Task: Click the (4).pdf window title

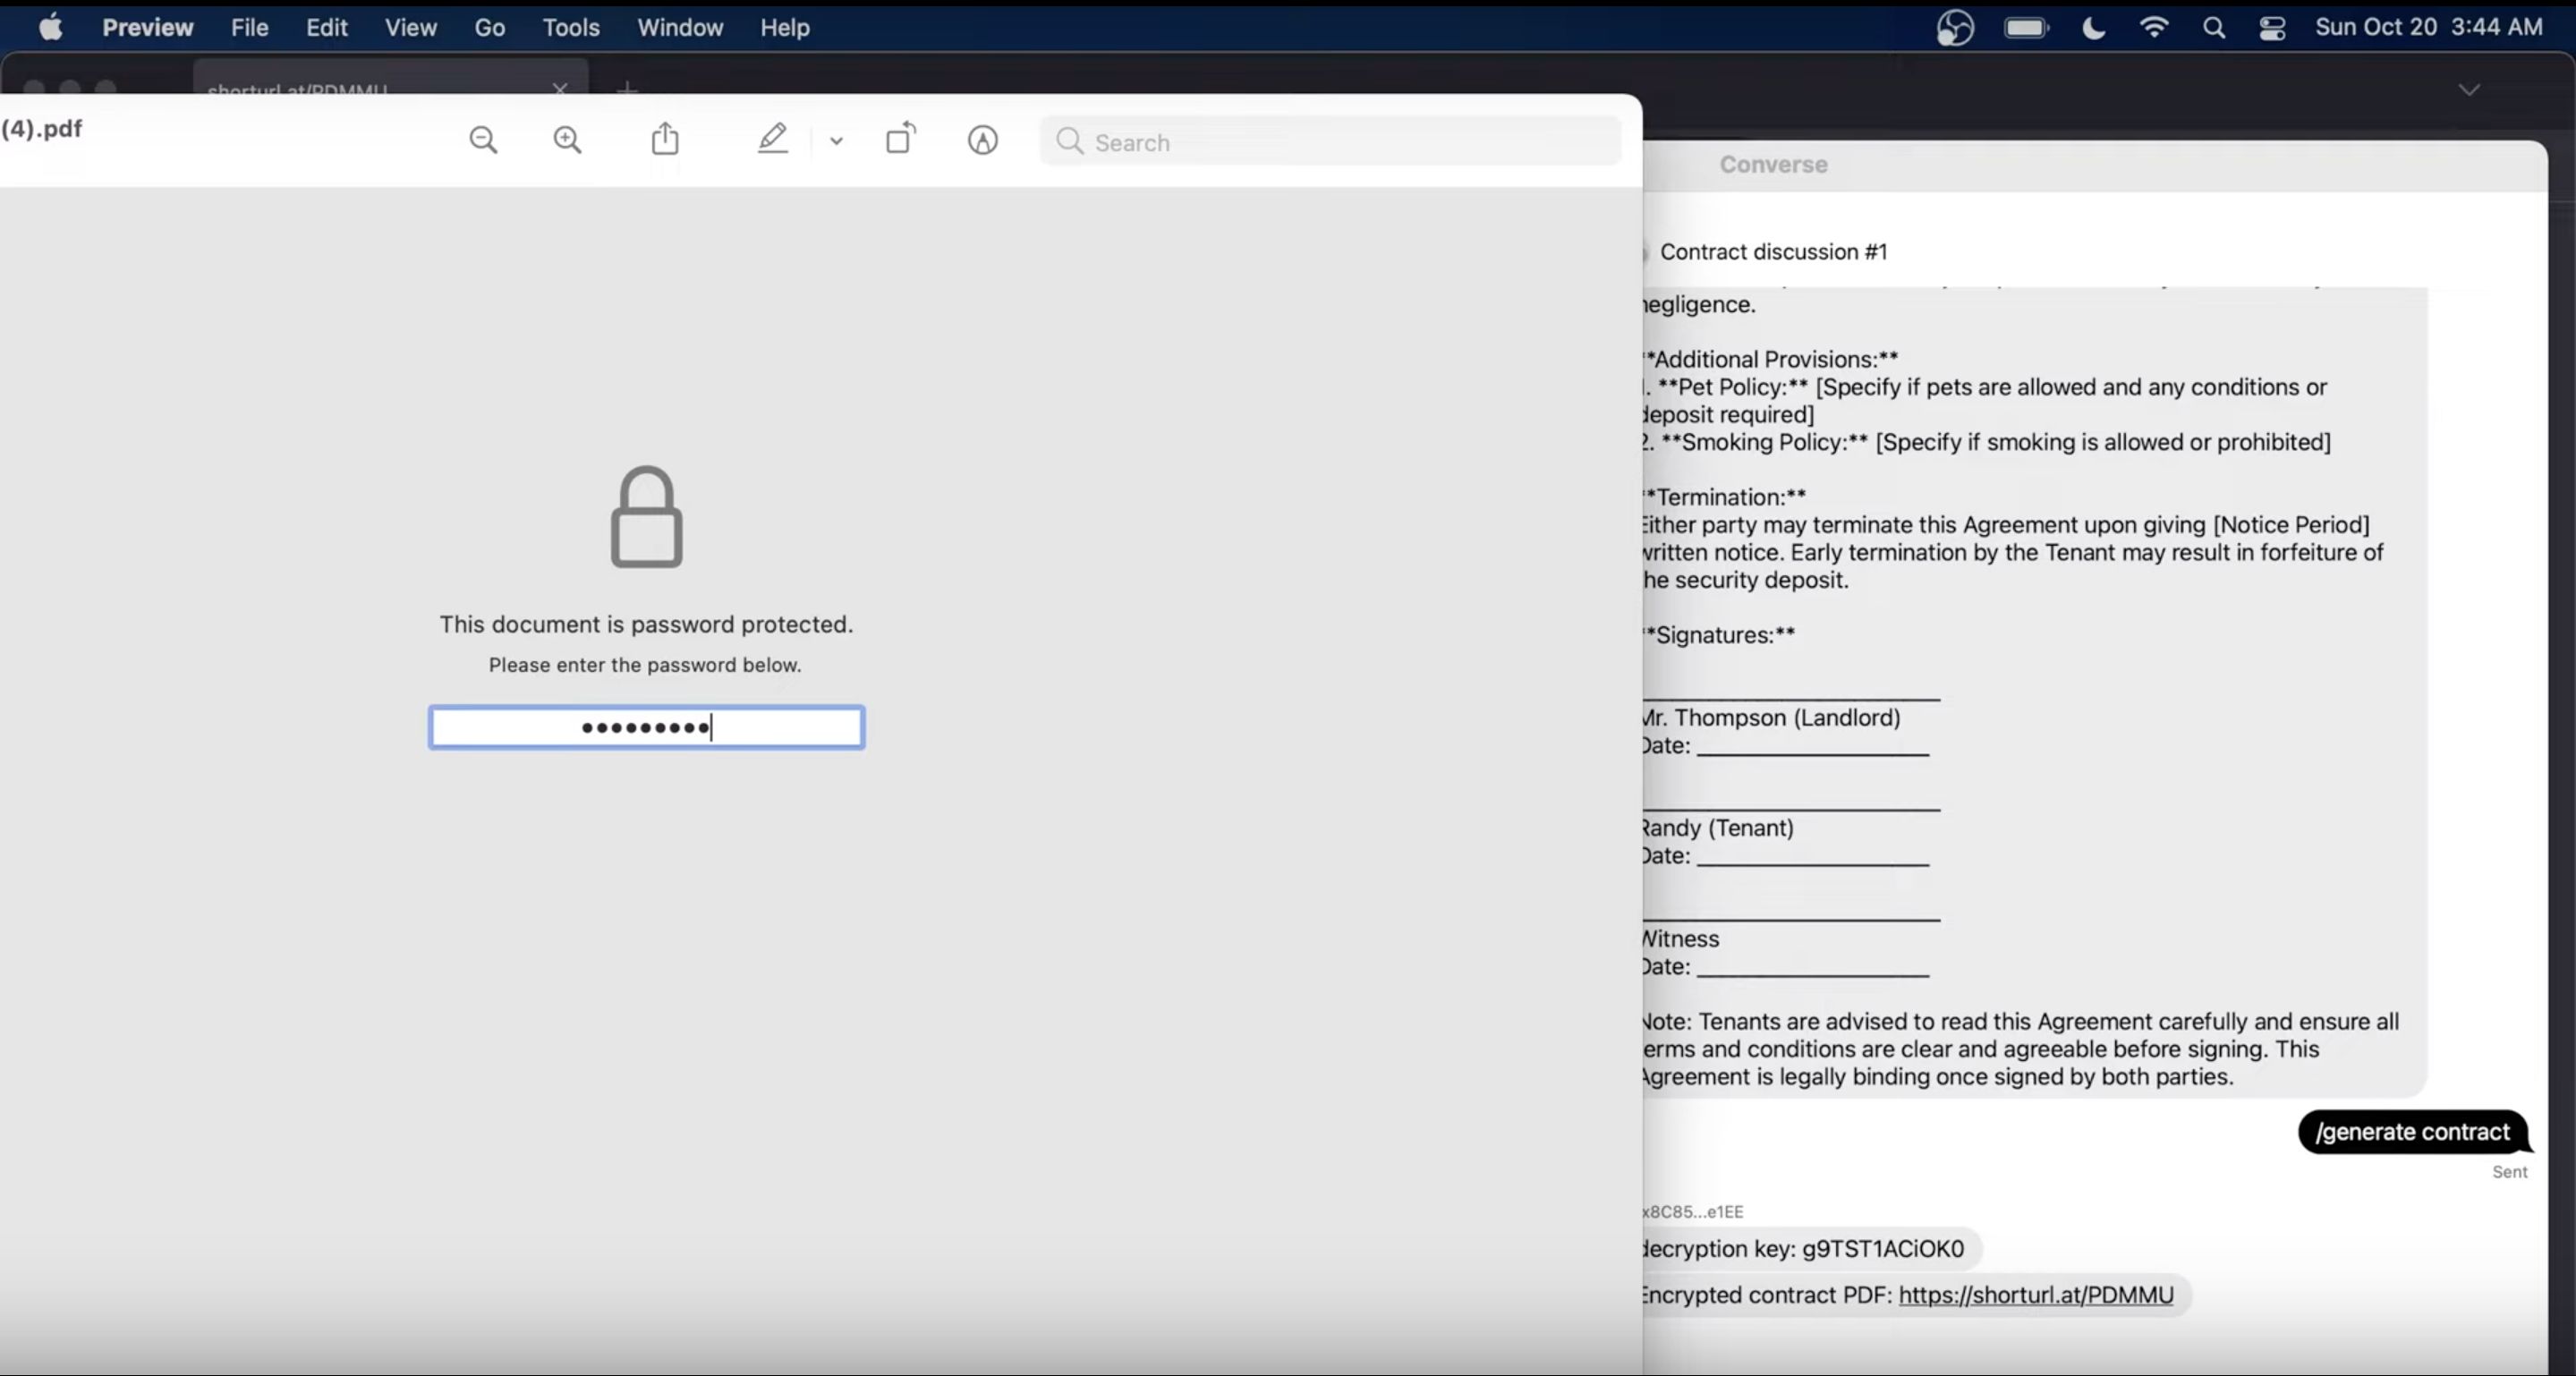Action: tap(42, 129)
